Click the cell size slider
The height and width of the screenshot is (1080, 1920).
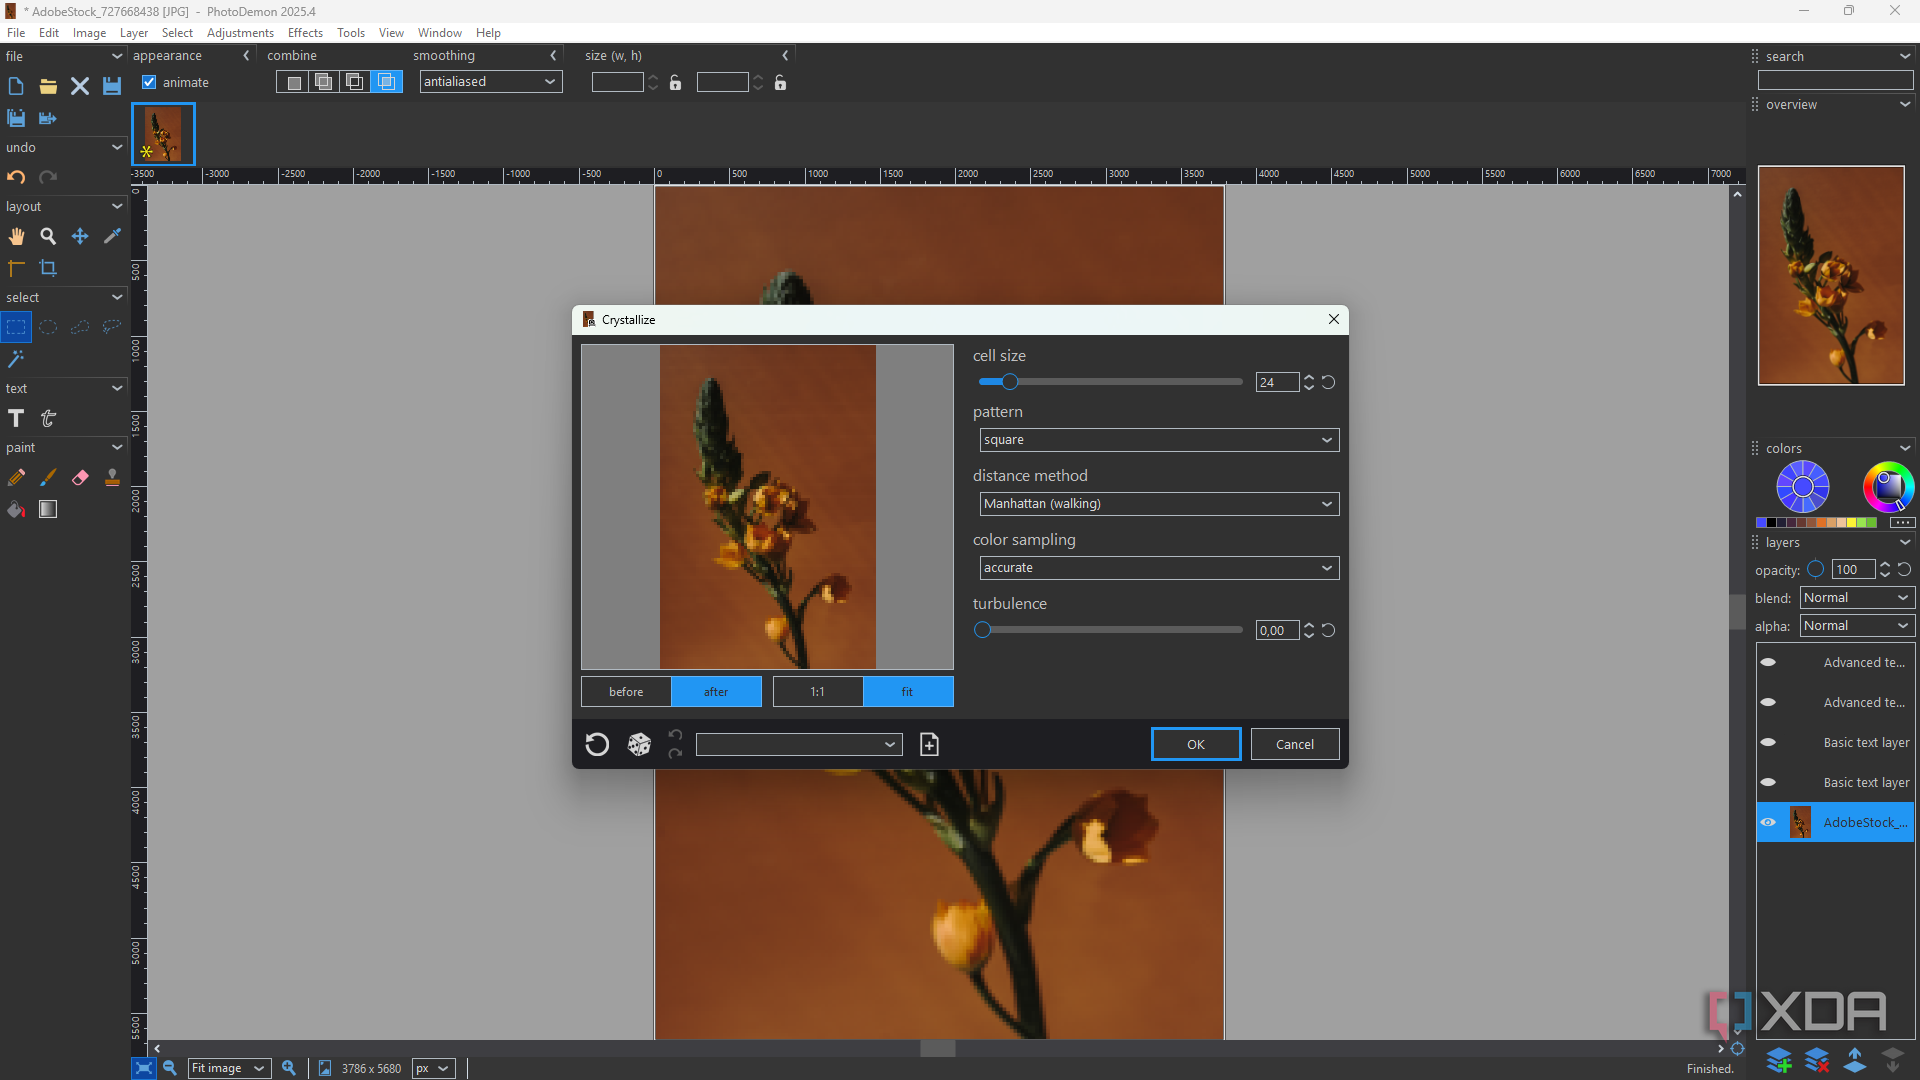click(x=1110, y=382)
